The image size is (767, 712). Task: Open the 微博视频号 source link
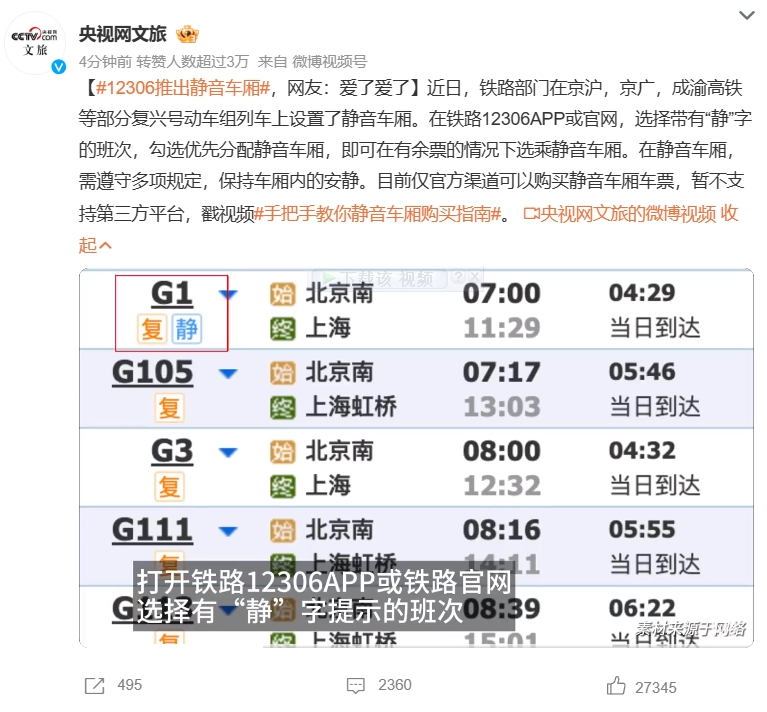point(330,62)
